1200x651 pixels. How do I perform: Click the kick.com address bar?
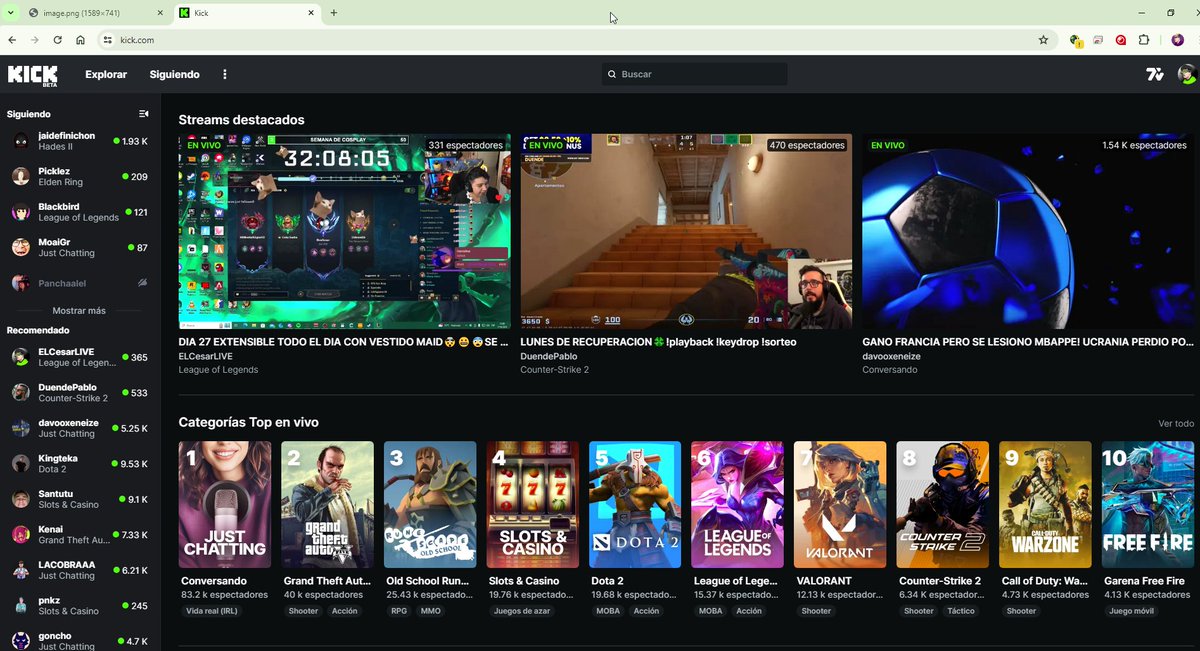point(575,40)
